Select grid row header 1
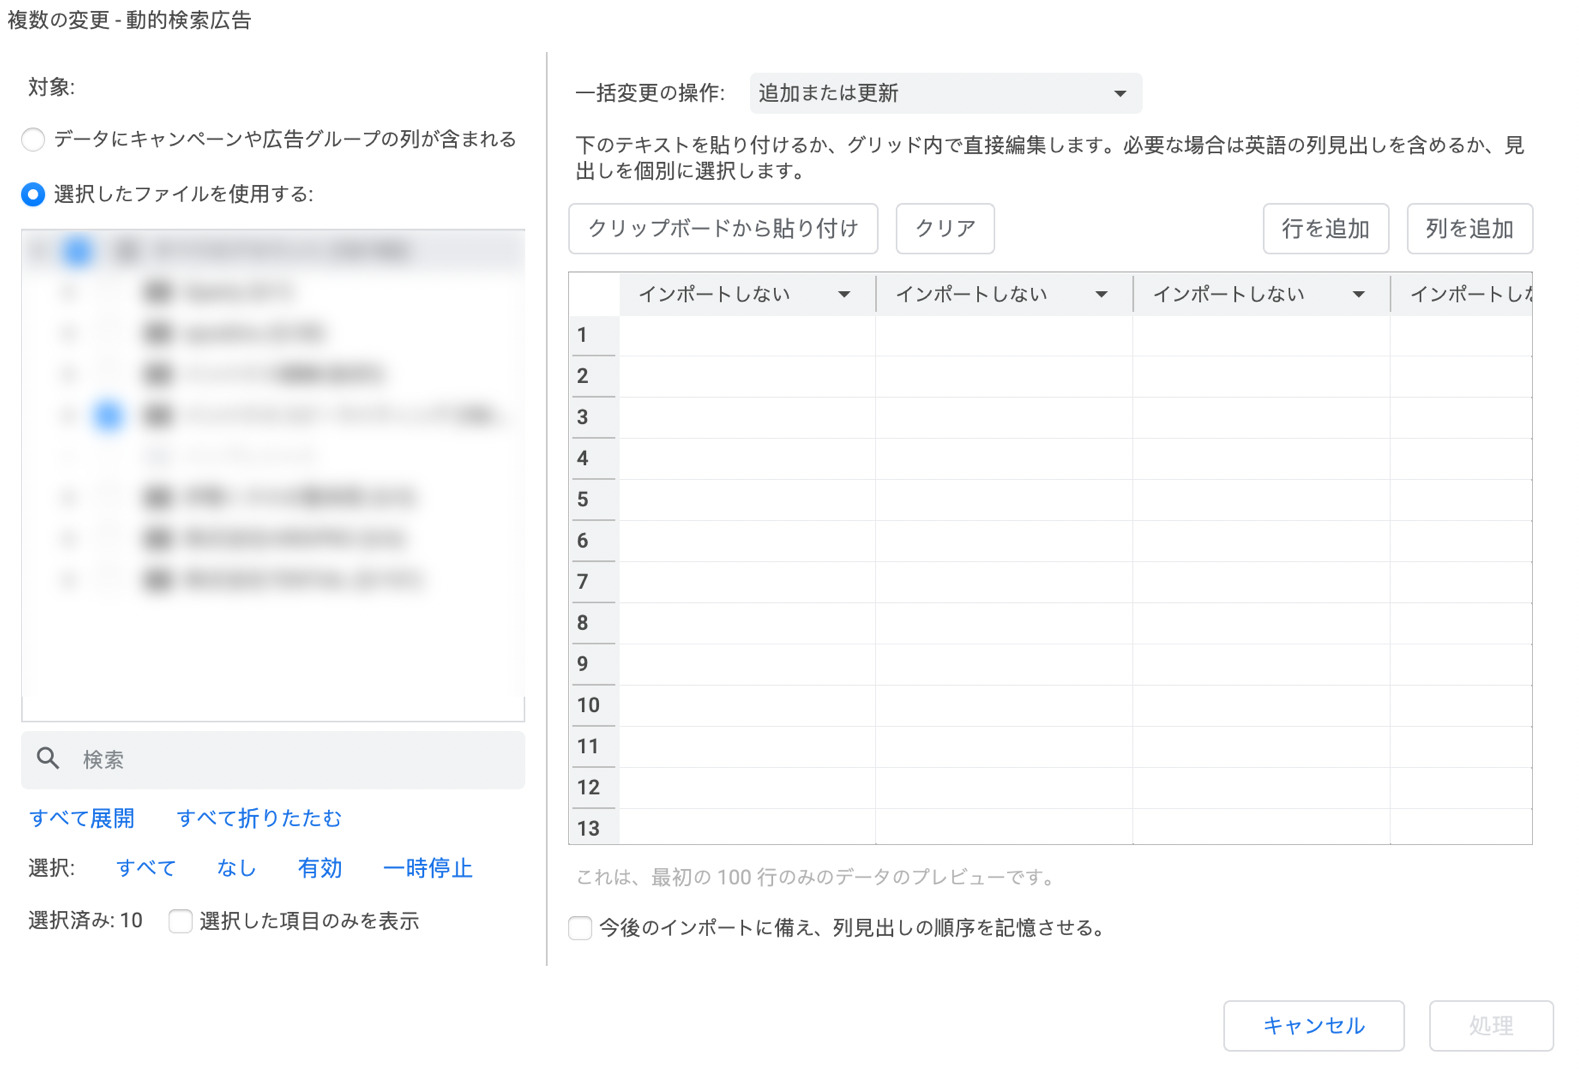Screen dimensions: 1579x1083 594,335
